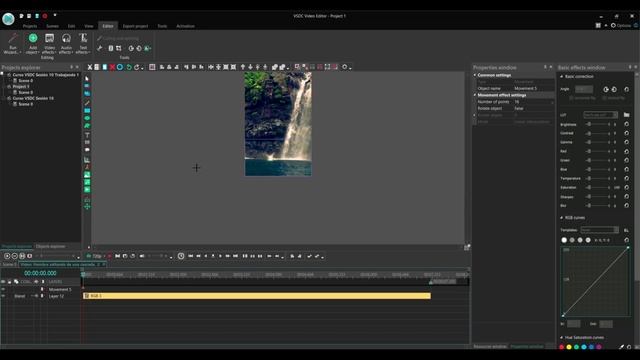The height and width of the screenshot is (360, 640).
Task: Click rotate clockwise icon in Basic effects
Action: 606,89
